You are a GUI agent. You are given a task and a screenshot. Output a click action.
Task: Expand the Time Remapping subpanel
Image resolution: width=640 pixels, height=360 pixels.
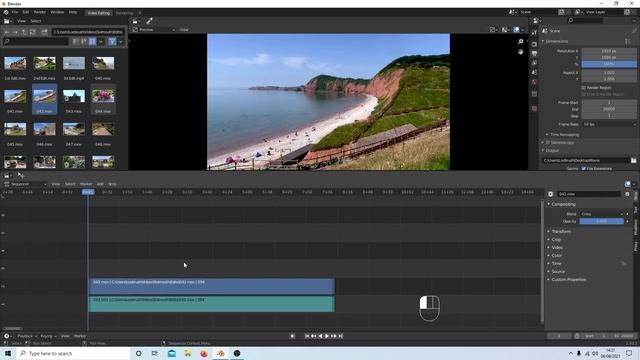click(x=563, y=135)
